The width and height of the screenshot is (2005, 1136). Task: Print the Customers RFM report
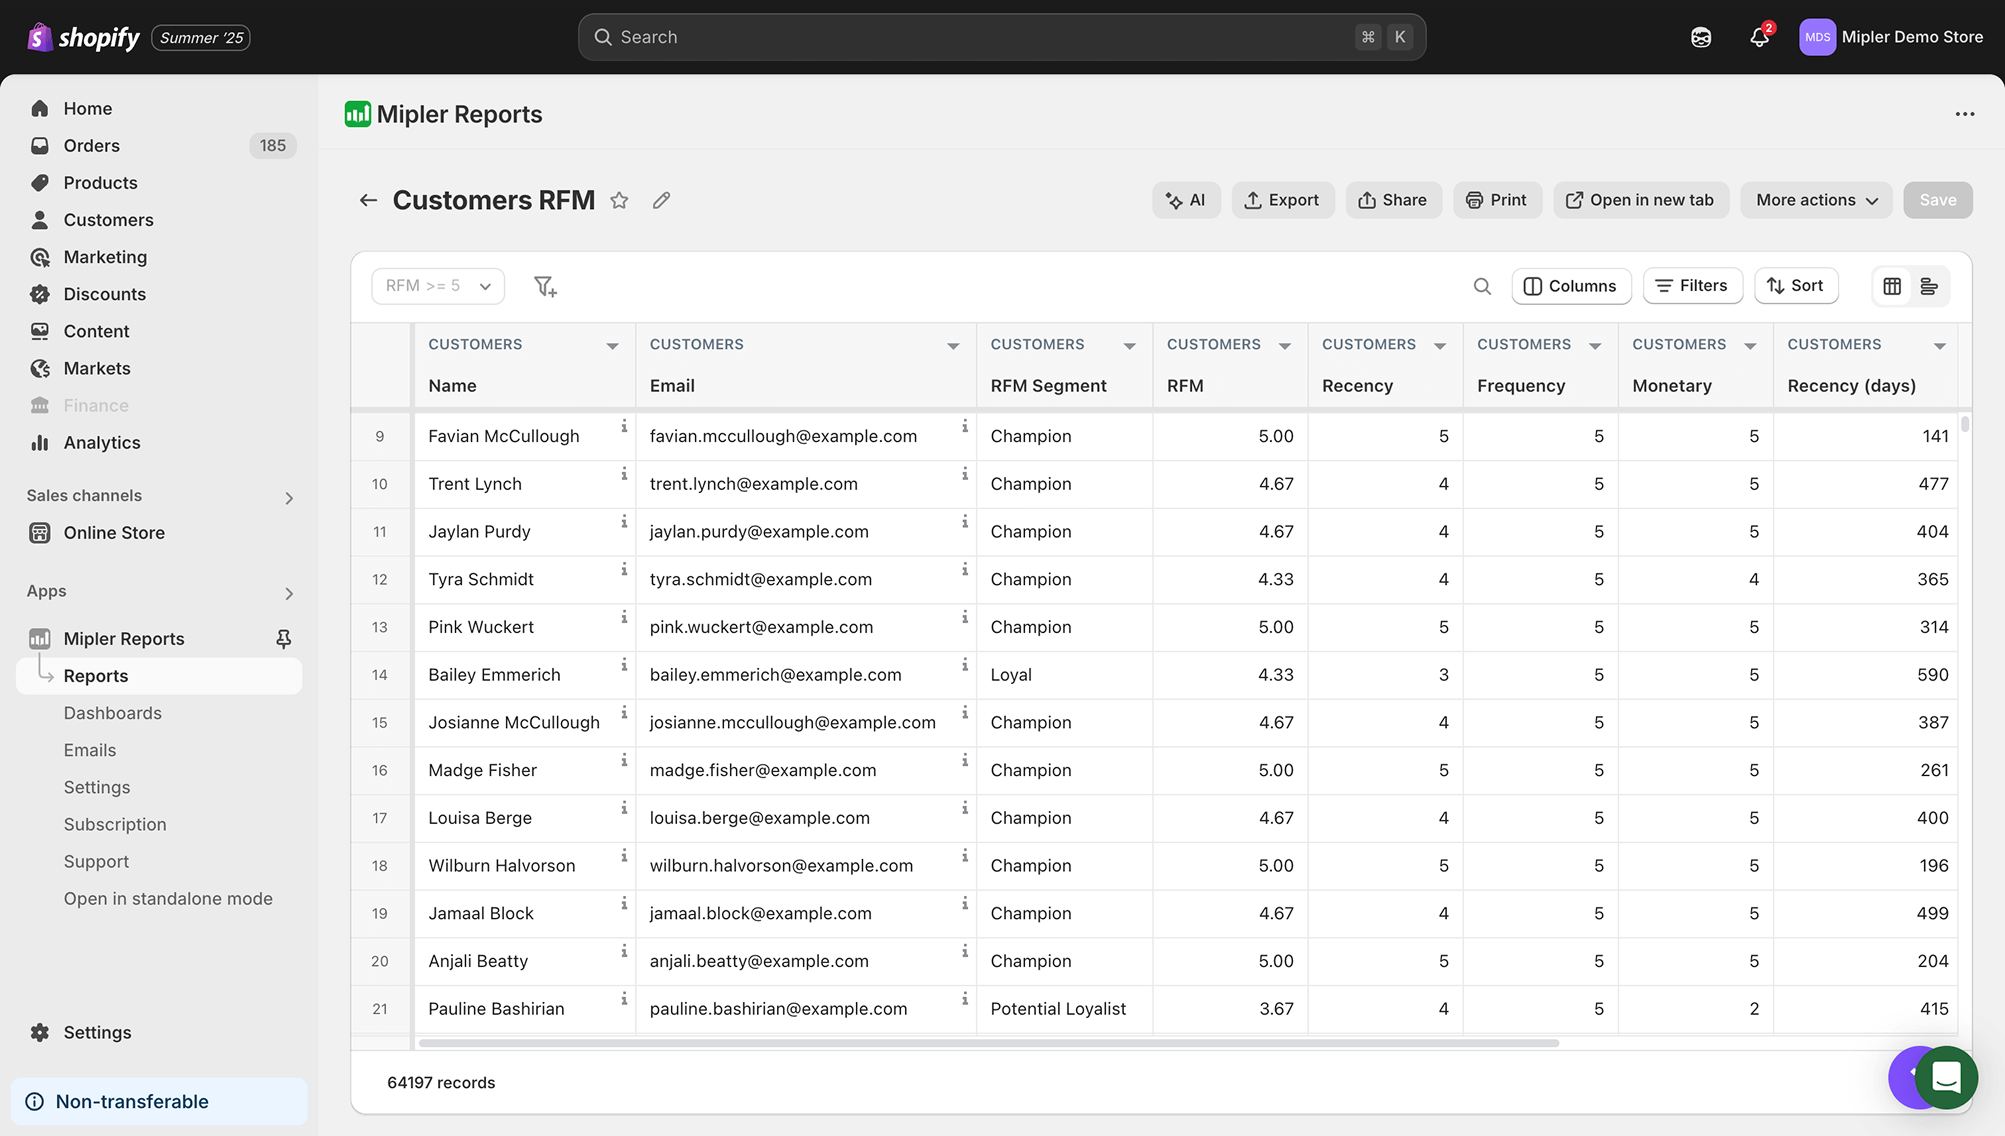(1497, 200)
